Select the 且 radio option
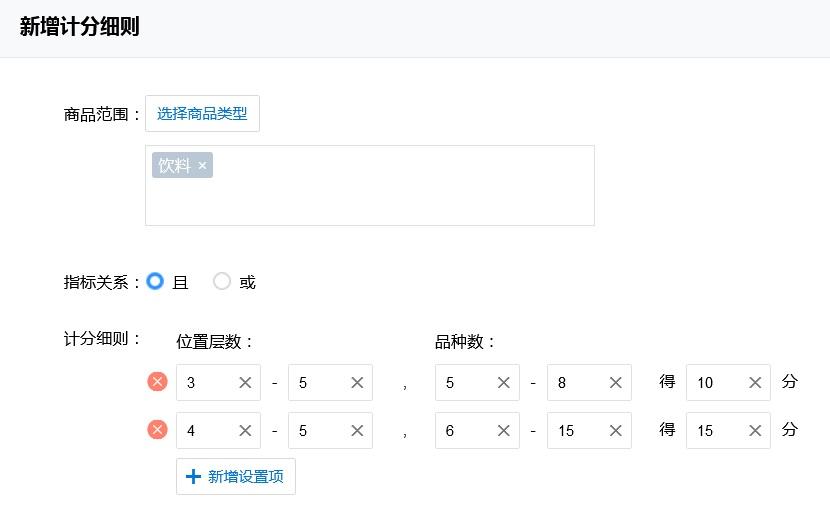830x524 pixels. [x=155, y=282]
